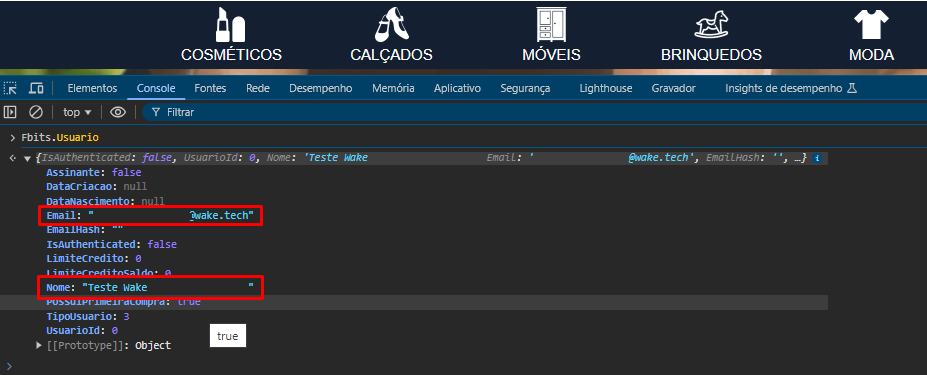
Task: Click the wardrobe Móveis icon
Action: 551,25
